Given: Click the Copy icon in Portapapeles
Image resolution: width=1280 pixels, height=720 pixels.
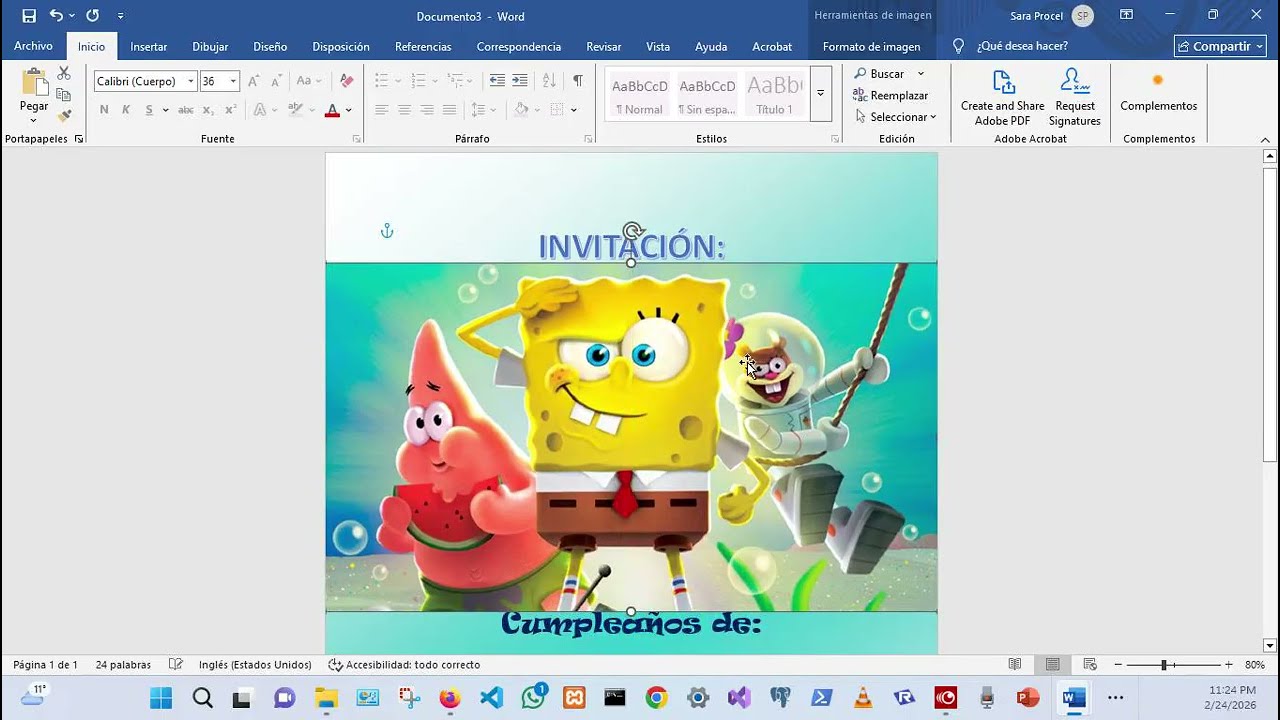Looking at the screenshot, I should tap(64, 95).
